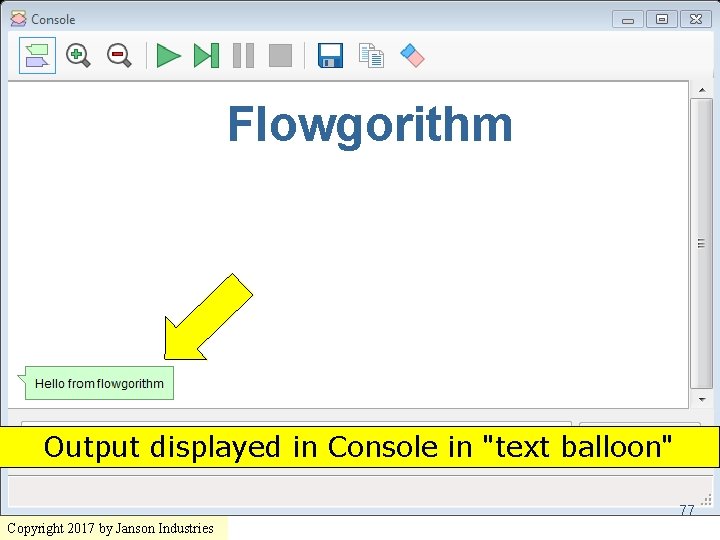This screenshot has width=720, height=540.
Task: Maximize the Console window
Action: 662,19
